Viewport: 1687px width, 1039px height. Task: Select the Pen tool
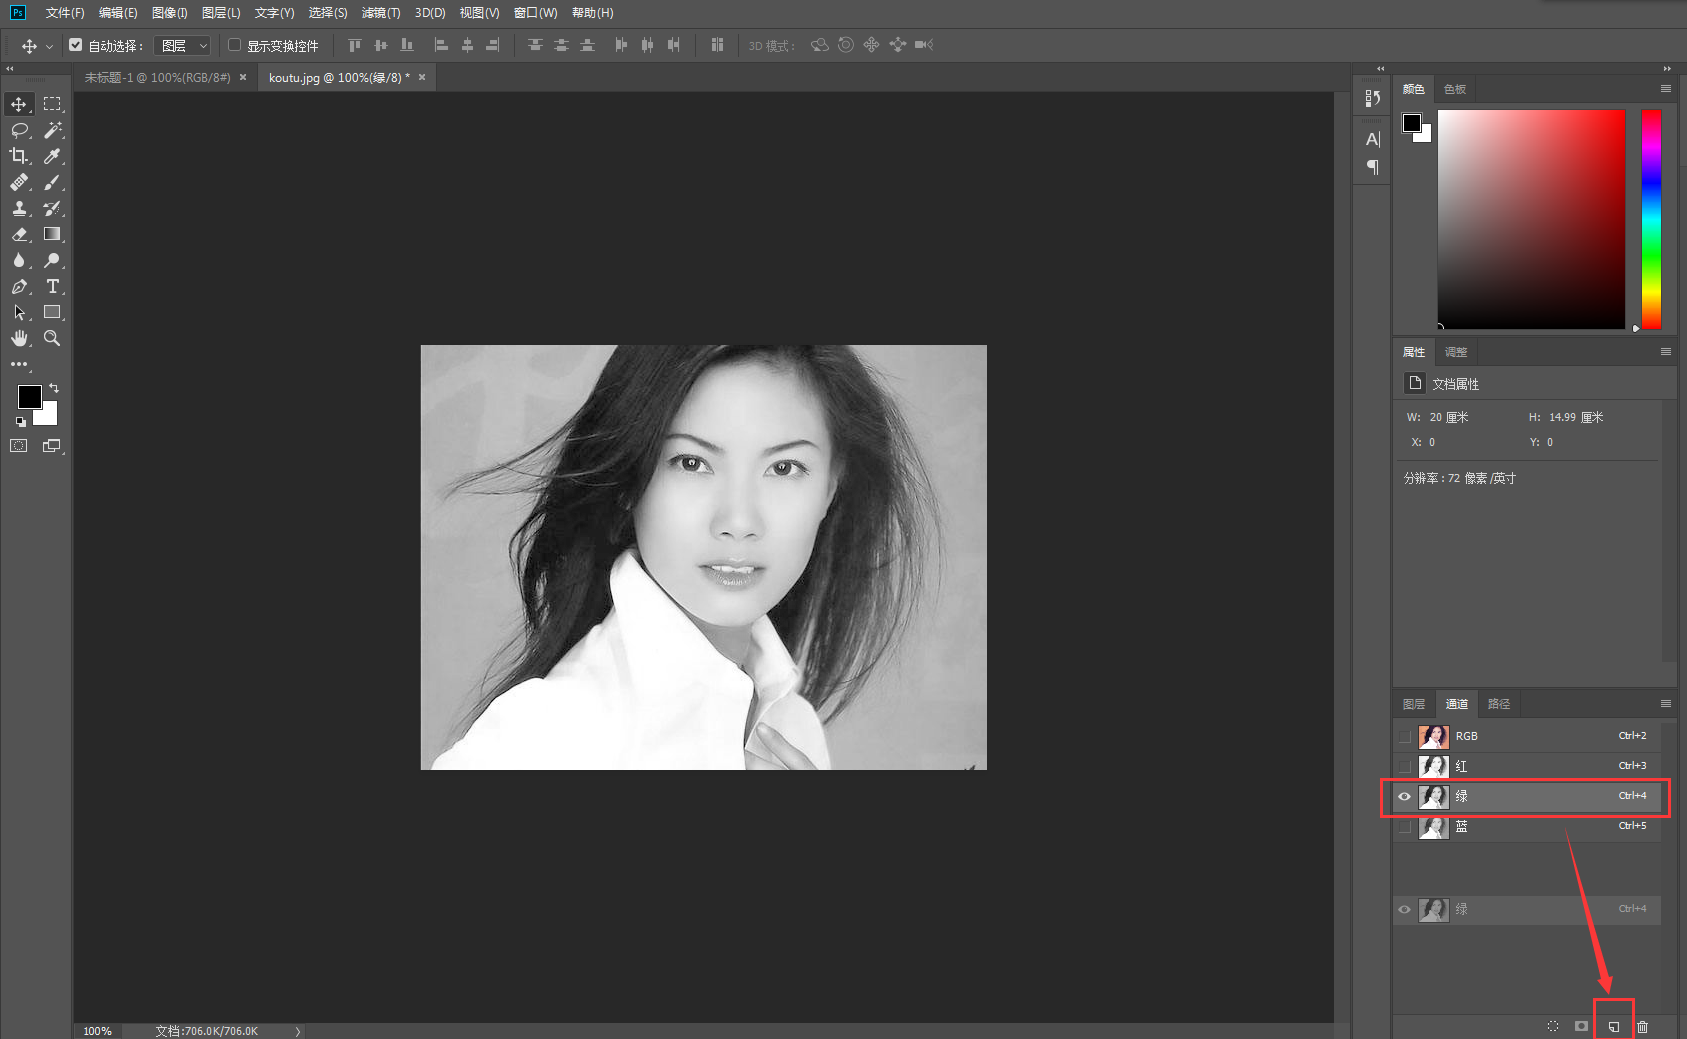coord(19,286)
